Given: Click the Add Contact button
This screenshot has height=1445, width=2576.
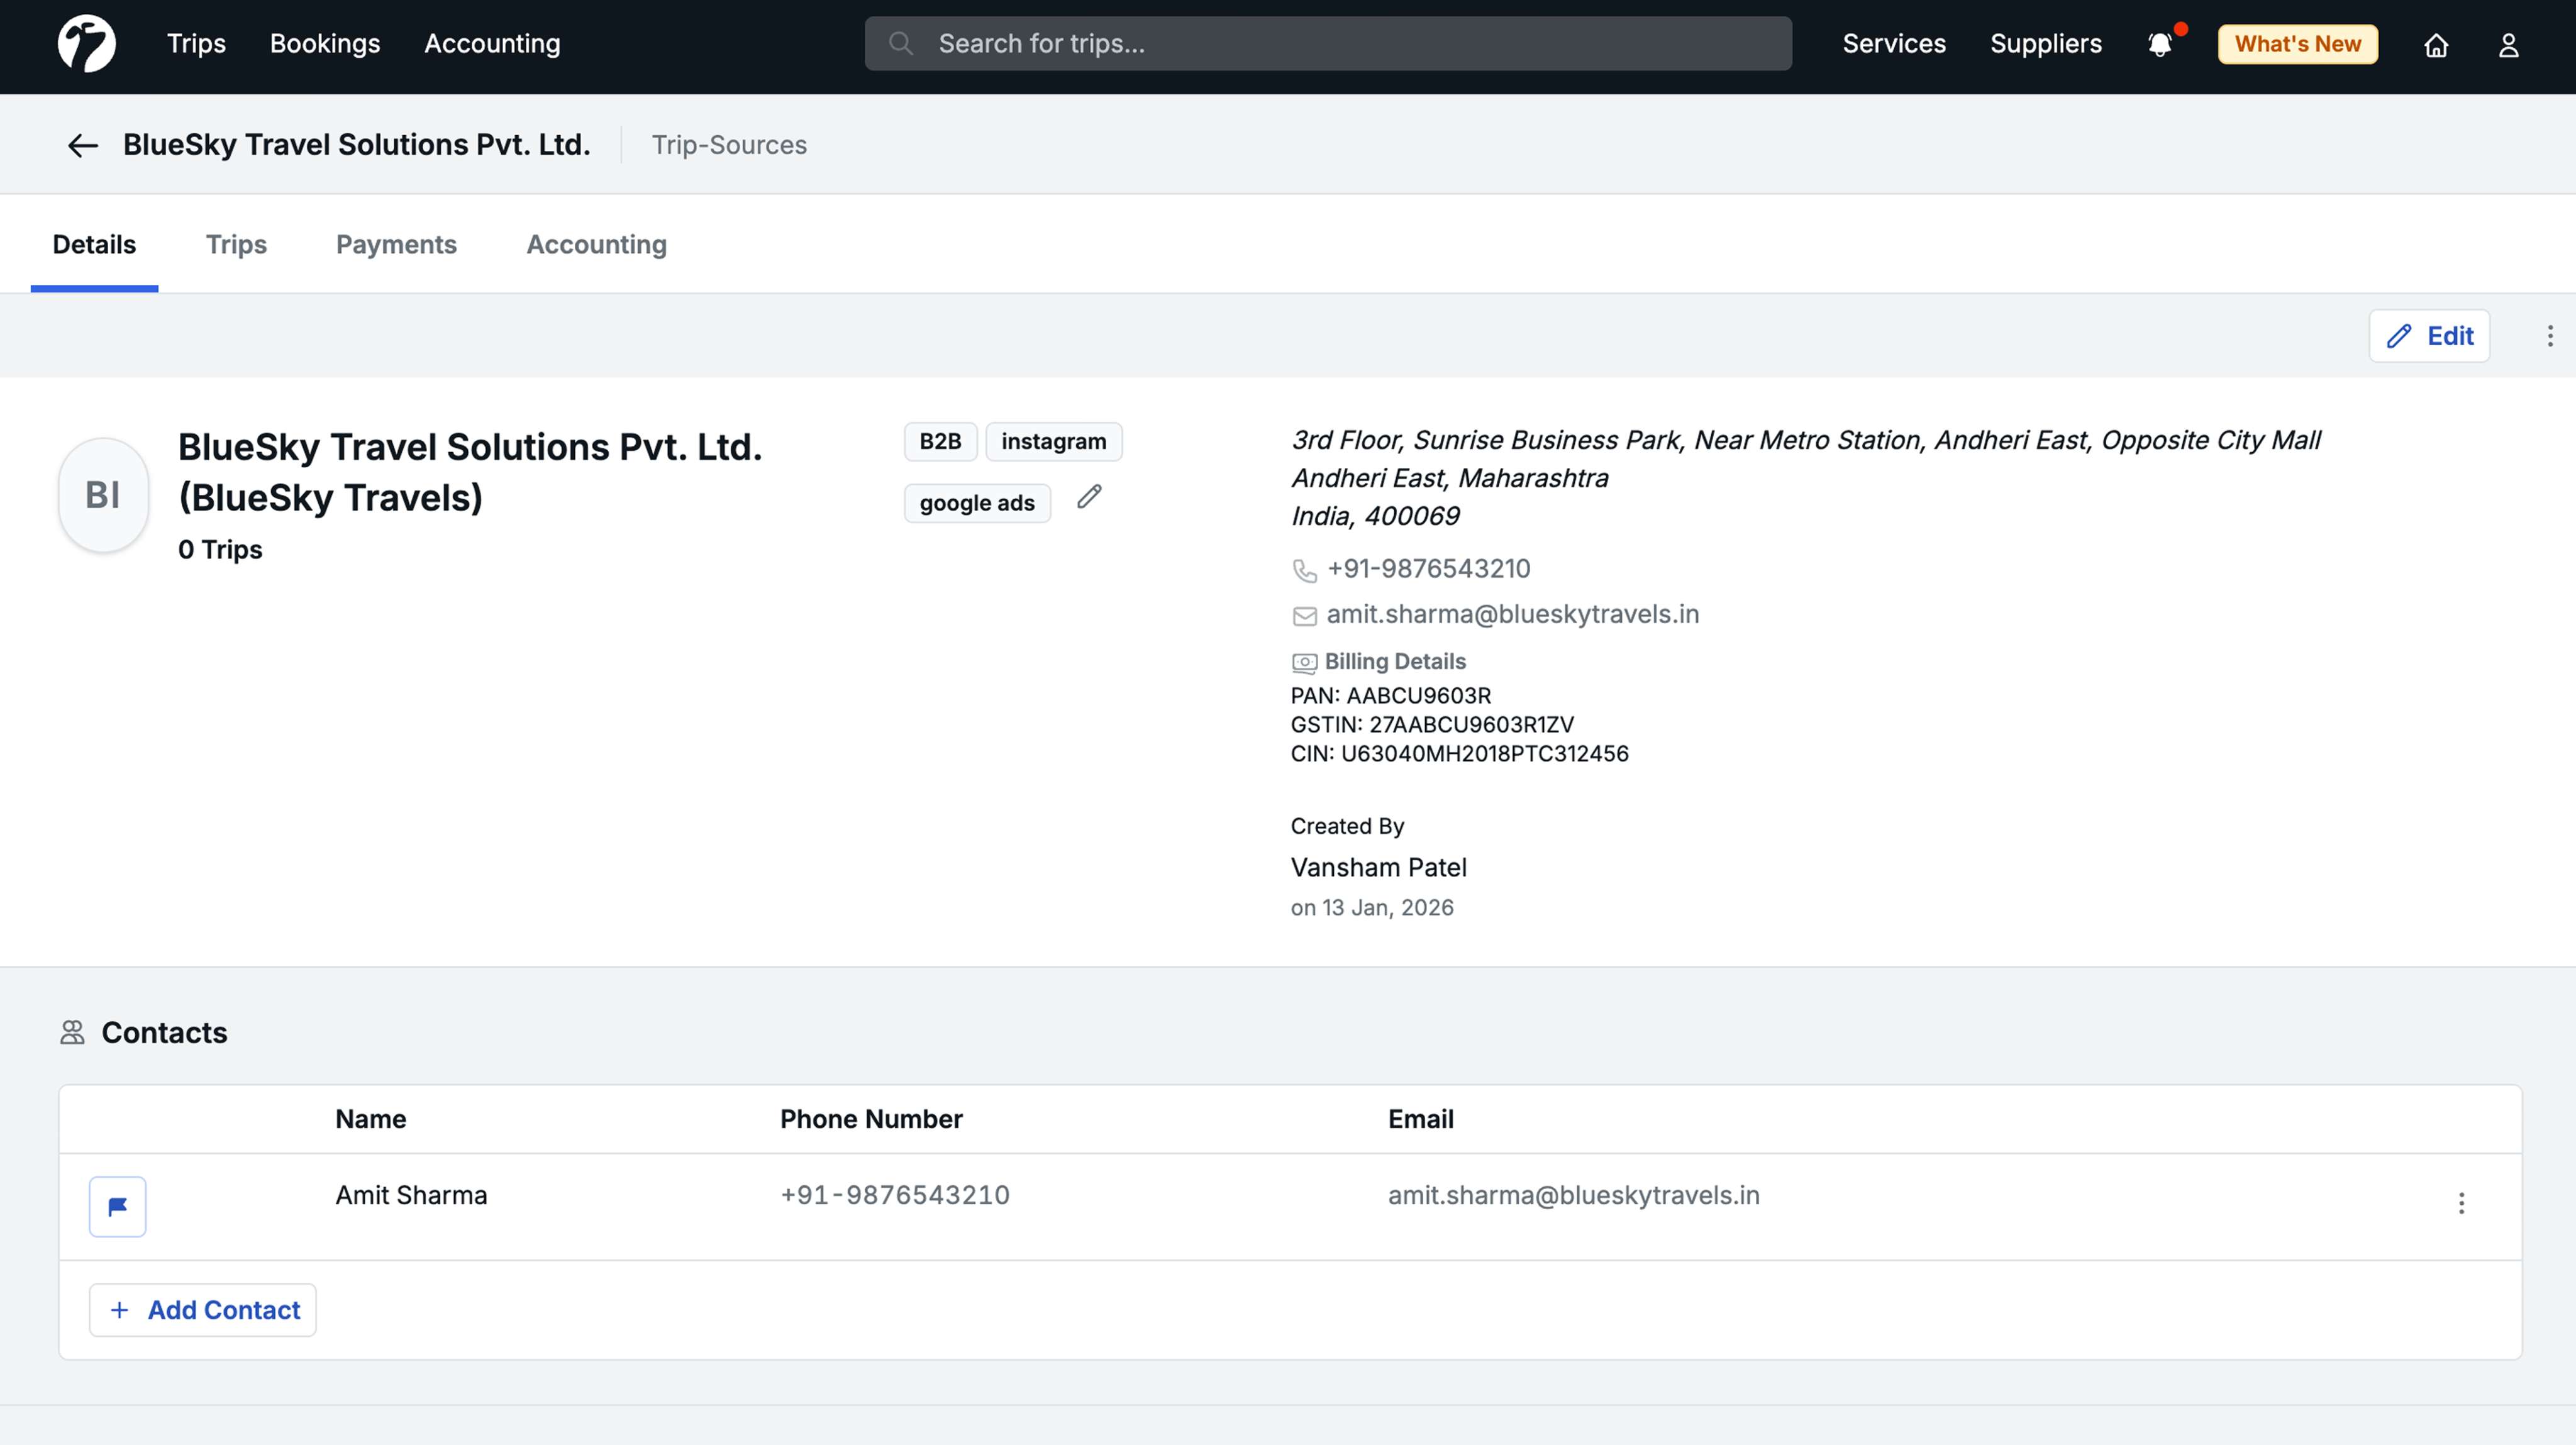Looking at the screenshot, I should pyautogui.click(x=203, y=1310).
